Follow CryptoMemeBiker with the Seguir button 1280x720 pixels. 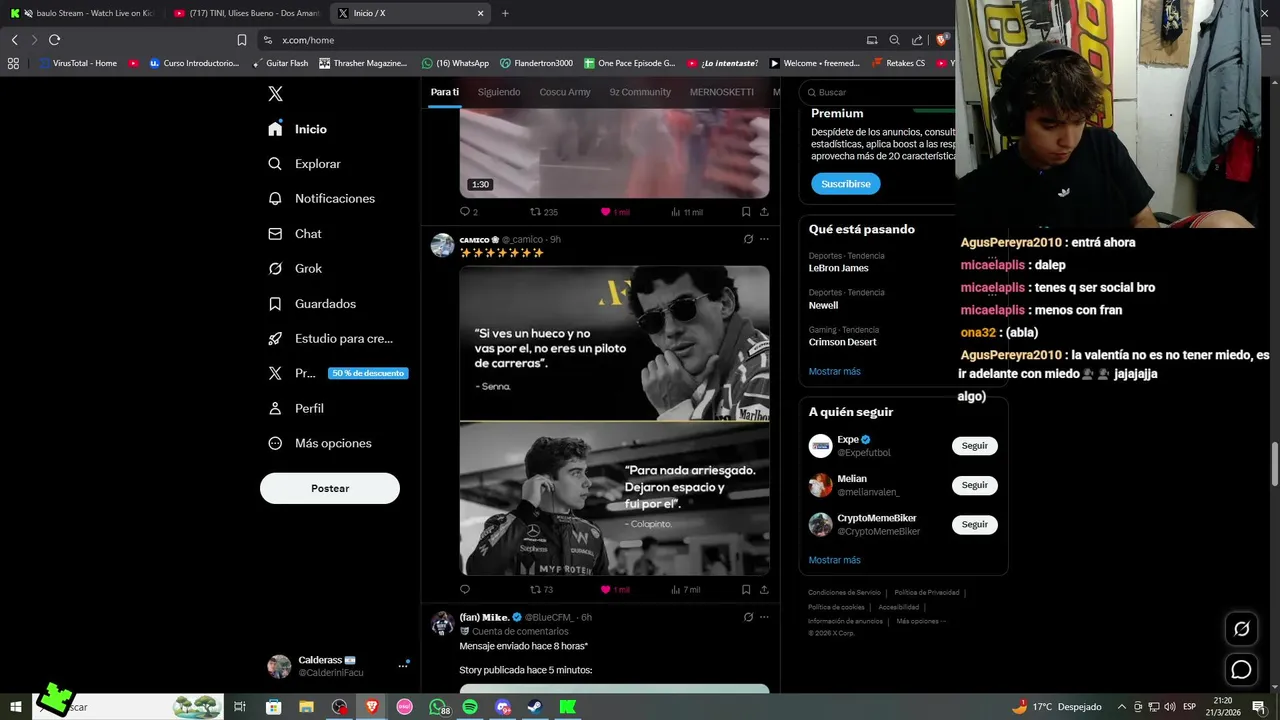click(975, 524)
